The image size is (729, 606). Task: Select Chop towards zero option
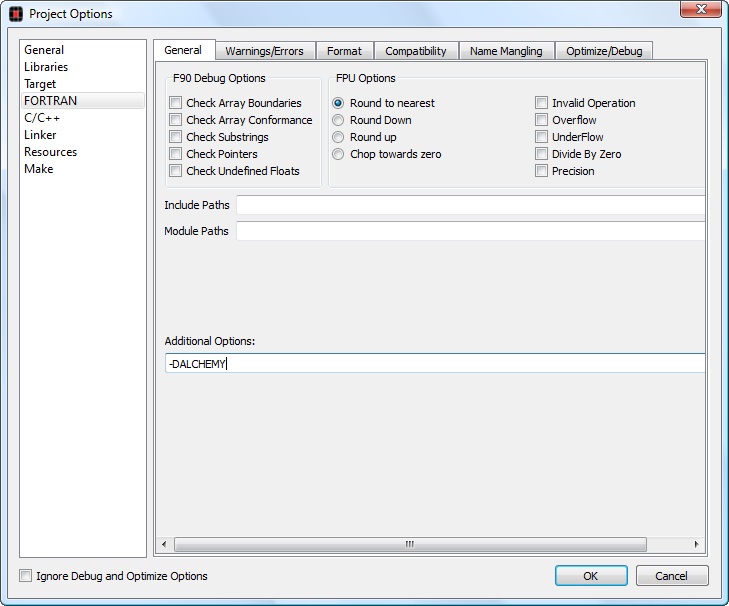338,154
